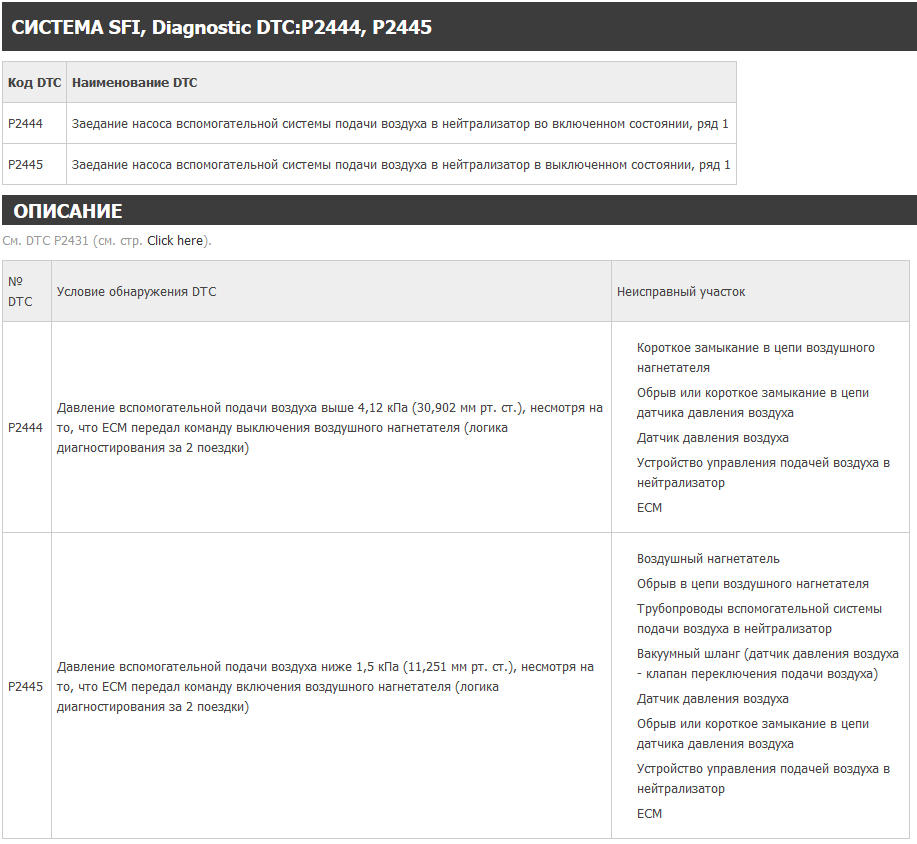Click the 'Условие обнаружения DTC' column header

click(136, 291)
